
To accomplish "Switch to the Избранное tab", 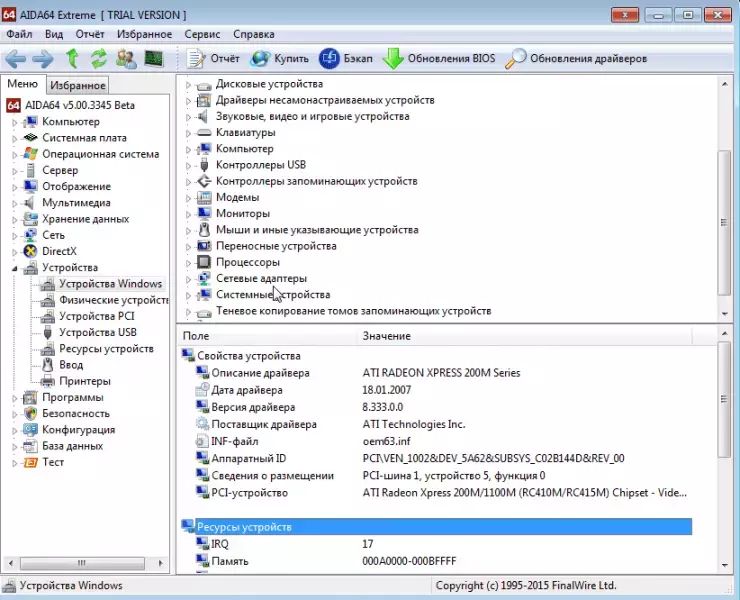I will (77, 85).
